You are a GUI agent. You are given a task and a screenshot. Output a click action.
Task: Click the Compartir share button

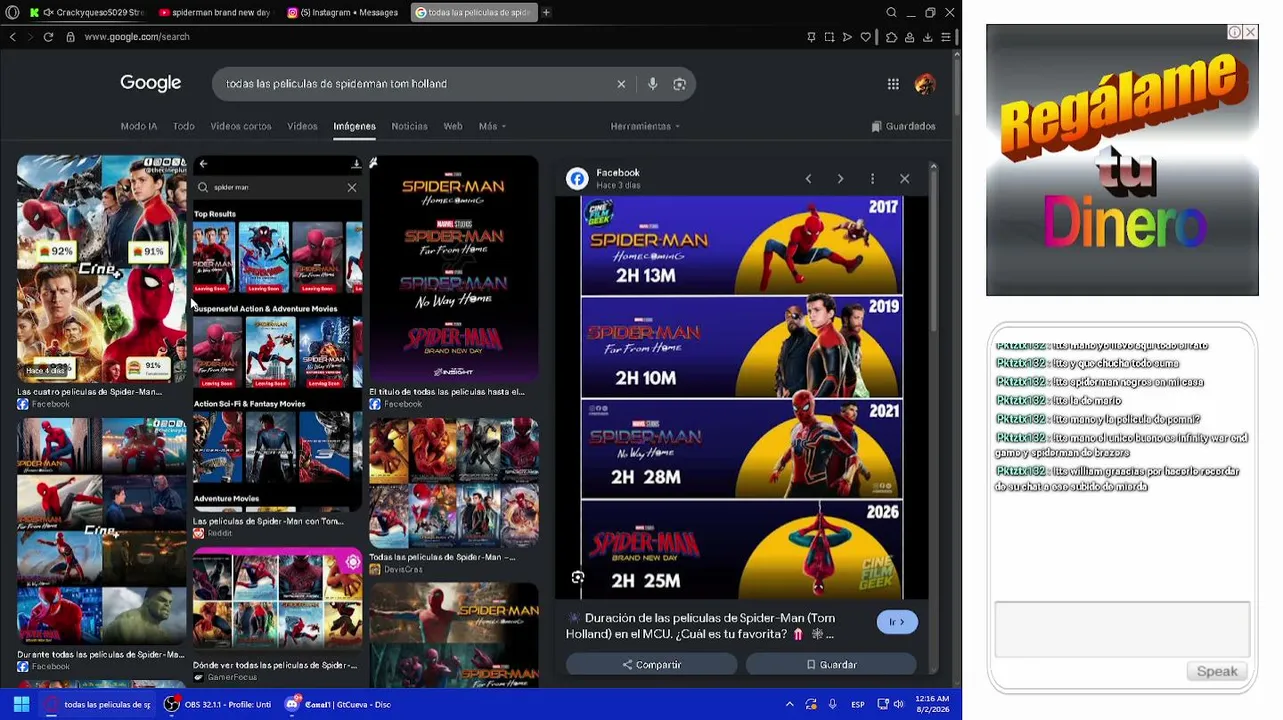pyautogui.click(x=652, y=665)
